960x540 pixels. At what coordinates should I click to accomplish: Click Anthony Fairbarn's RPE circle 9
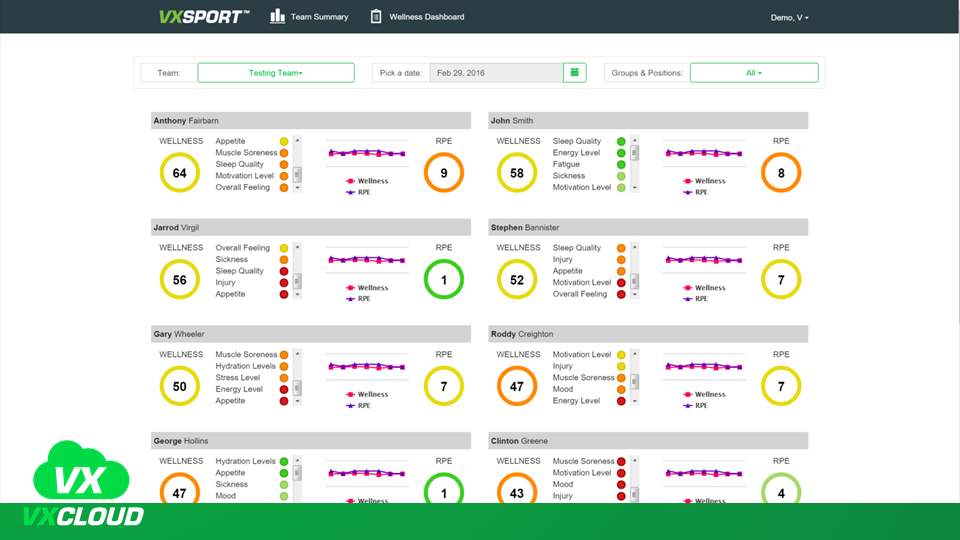(444, 173)
